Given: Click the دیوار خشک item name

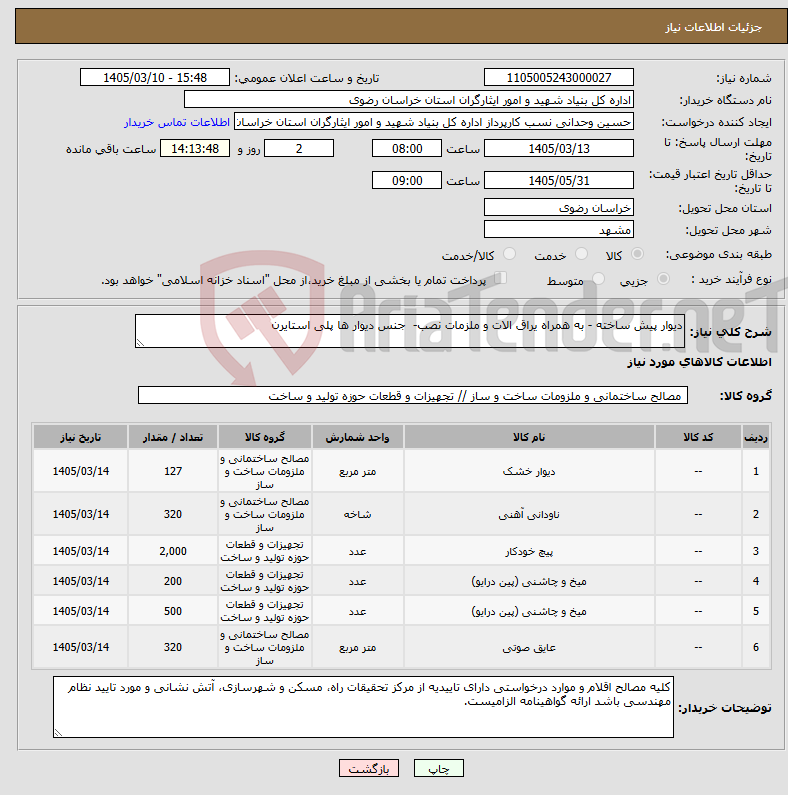Looking at the screenshot, I should coord(529,472).
